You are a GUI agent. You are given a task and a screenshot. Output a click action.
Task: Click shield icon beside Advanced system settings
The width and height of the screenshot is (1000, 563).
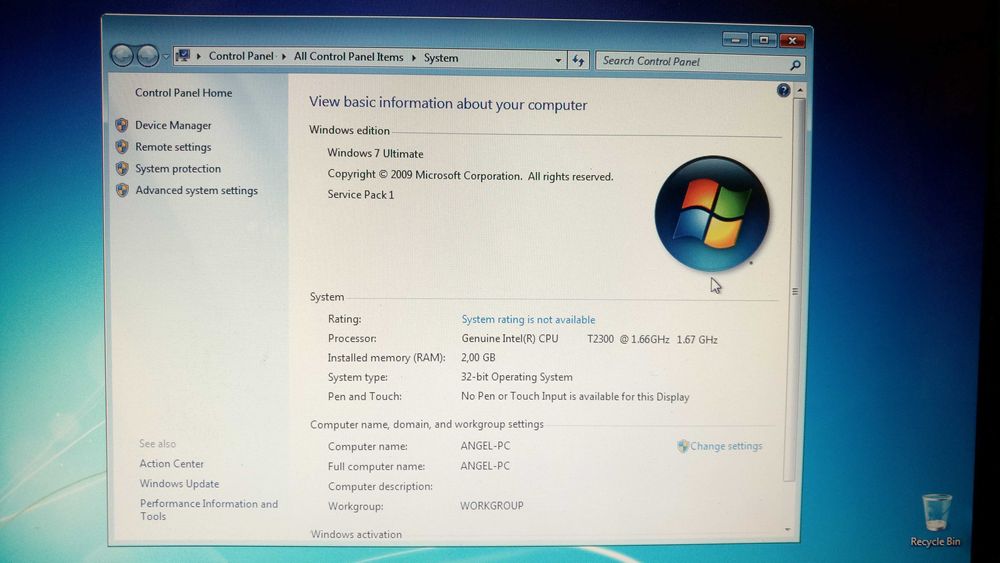(122, 190)
